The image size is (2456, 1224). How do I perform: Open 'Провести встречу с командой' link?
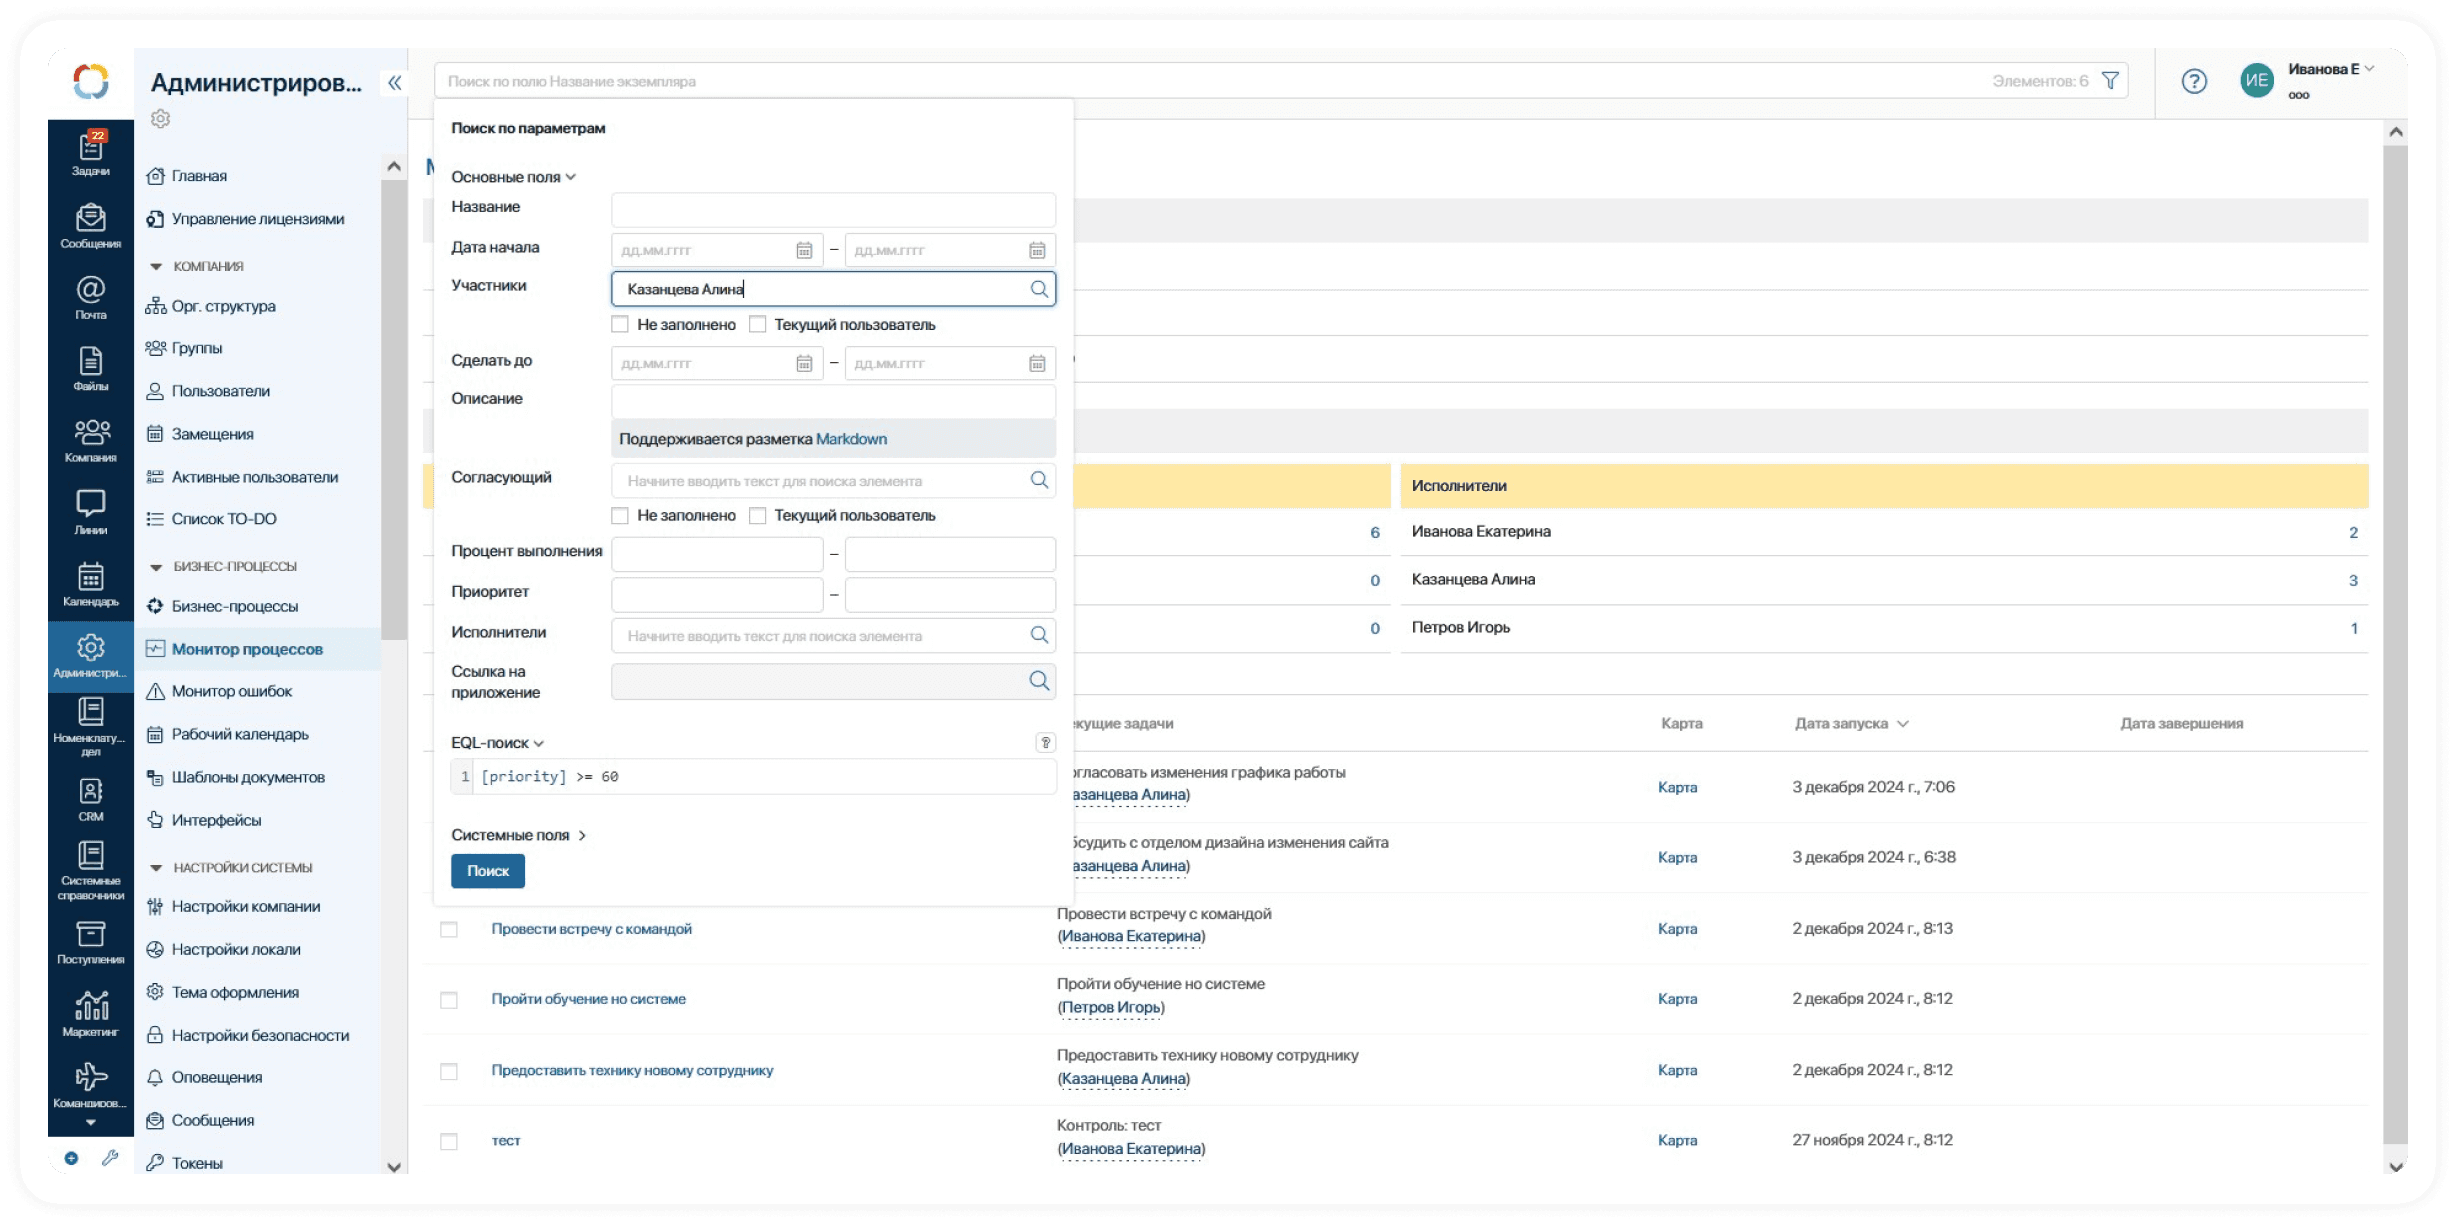(591, 929)
